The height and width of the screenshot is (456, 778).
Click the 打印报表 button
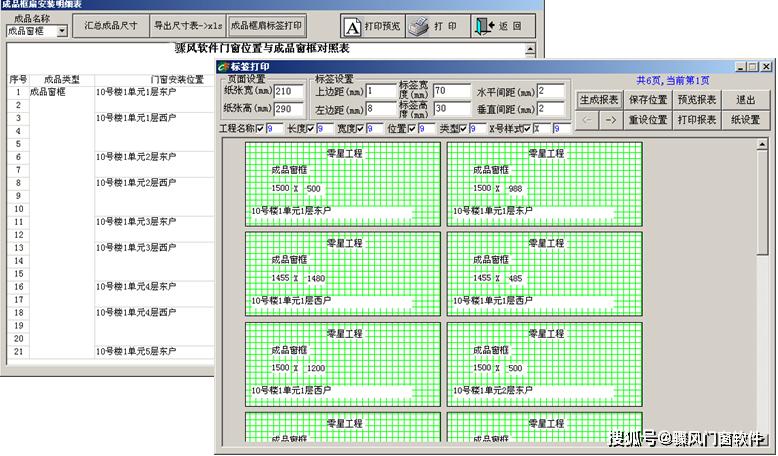697,120
